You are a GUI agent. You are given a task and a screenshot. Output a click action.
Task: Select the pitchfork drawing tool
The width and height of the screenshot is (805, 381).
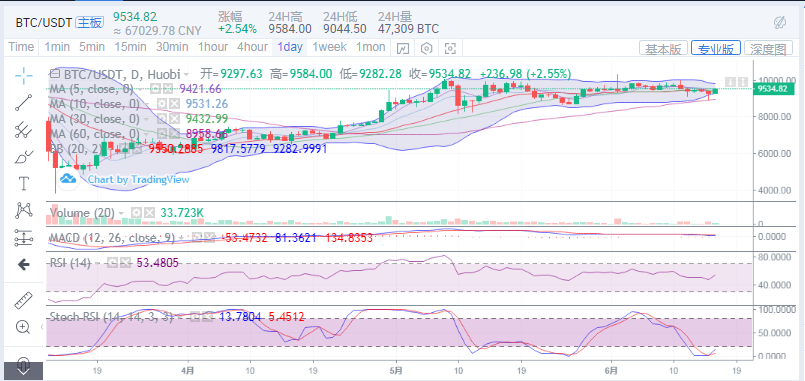[23, 129]
